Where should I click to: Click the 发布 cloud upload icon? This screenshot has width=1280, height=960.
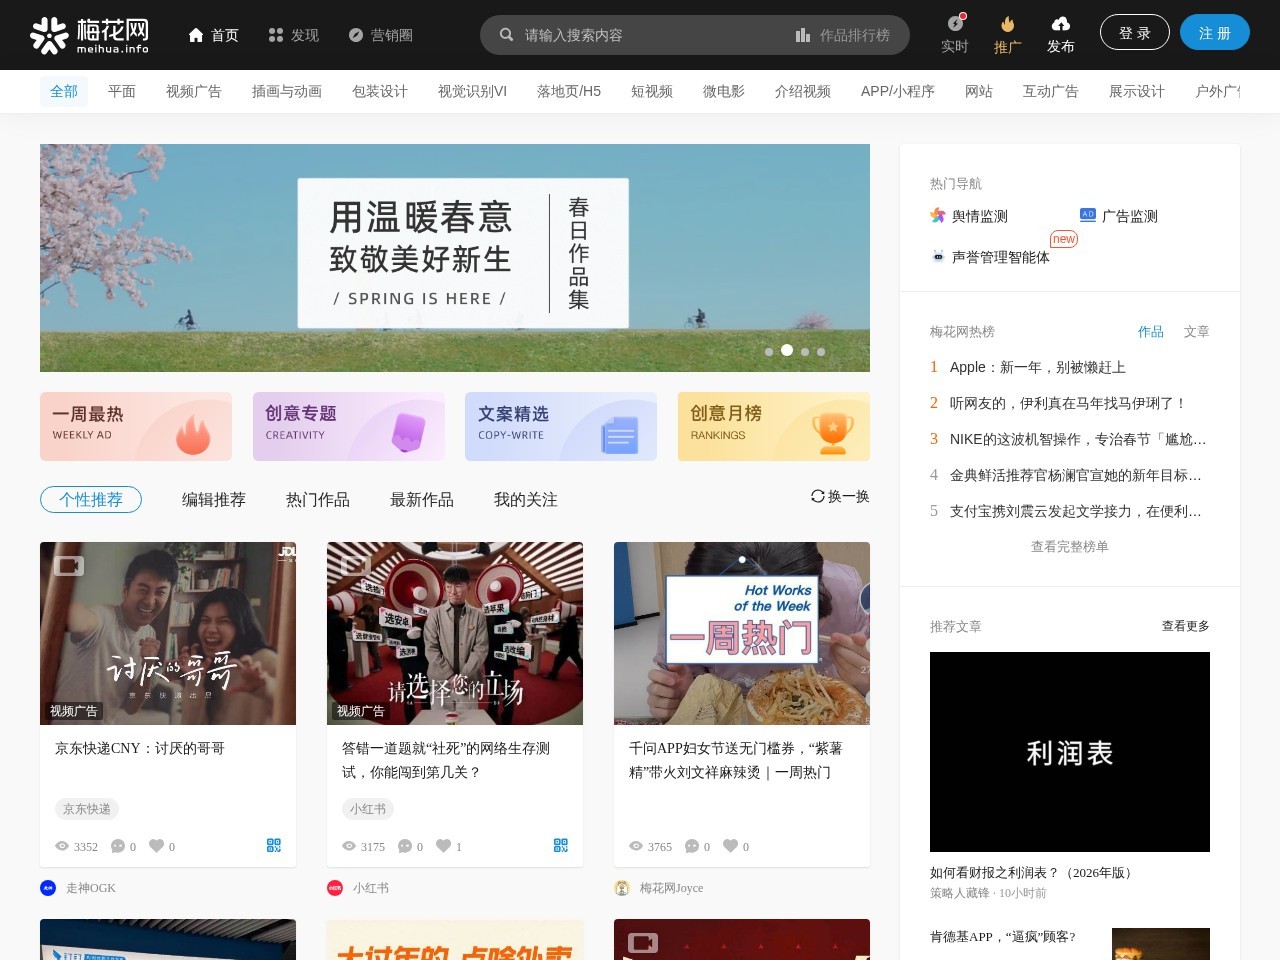click(x=1060, y=24)
